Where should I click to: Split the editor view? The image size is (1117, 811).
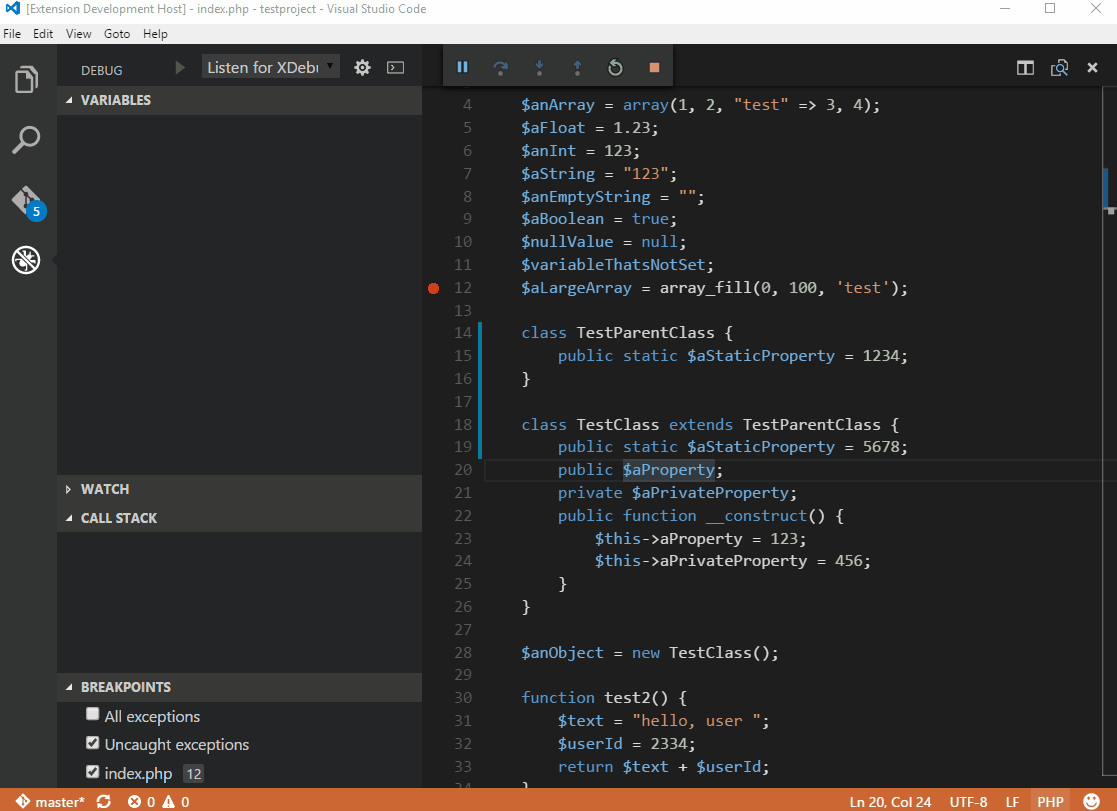pyautogui.click(x=1025, y=68)
